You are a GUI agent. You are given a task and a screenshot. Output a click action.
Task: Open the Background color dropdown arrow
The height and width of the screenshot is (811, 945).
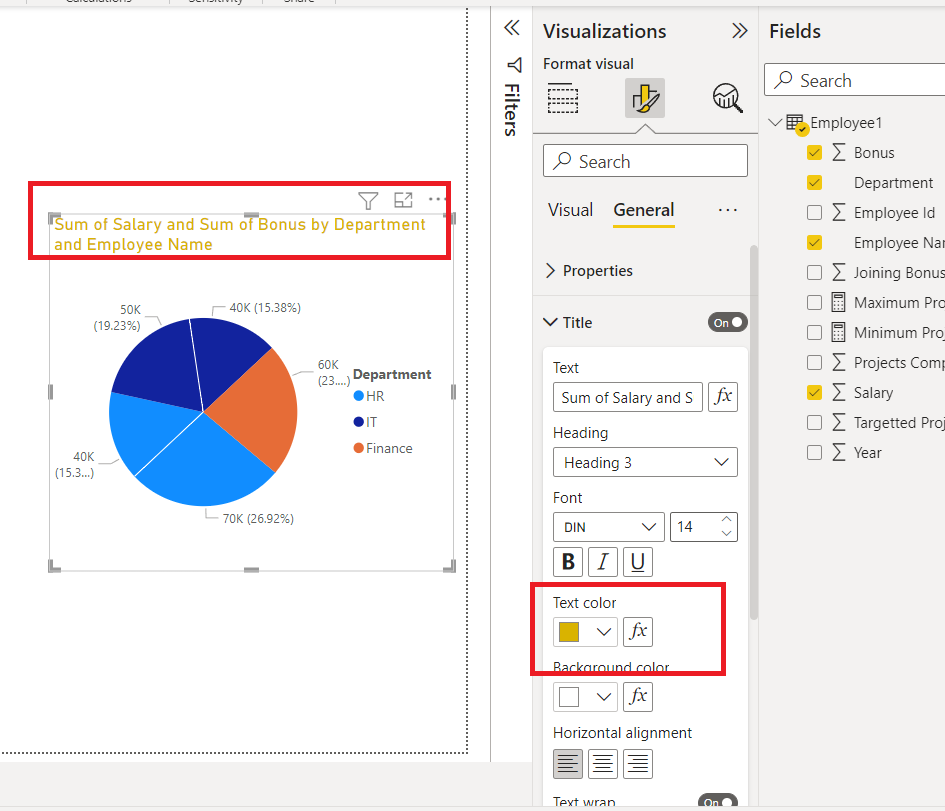pos(604,697)
